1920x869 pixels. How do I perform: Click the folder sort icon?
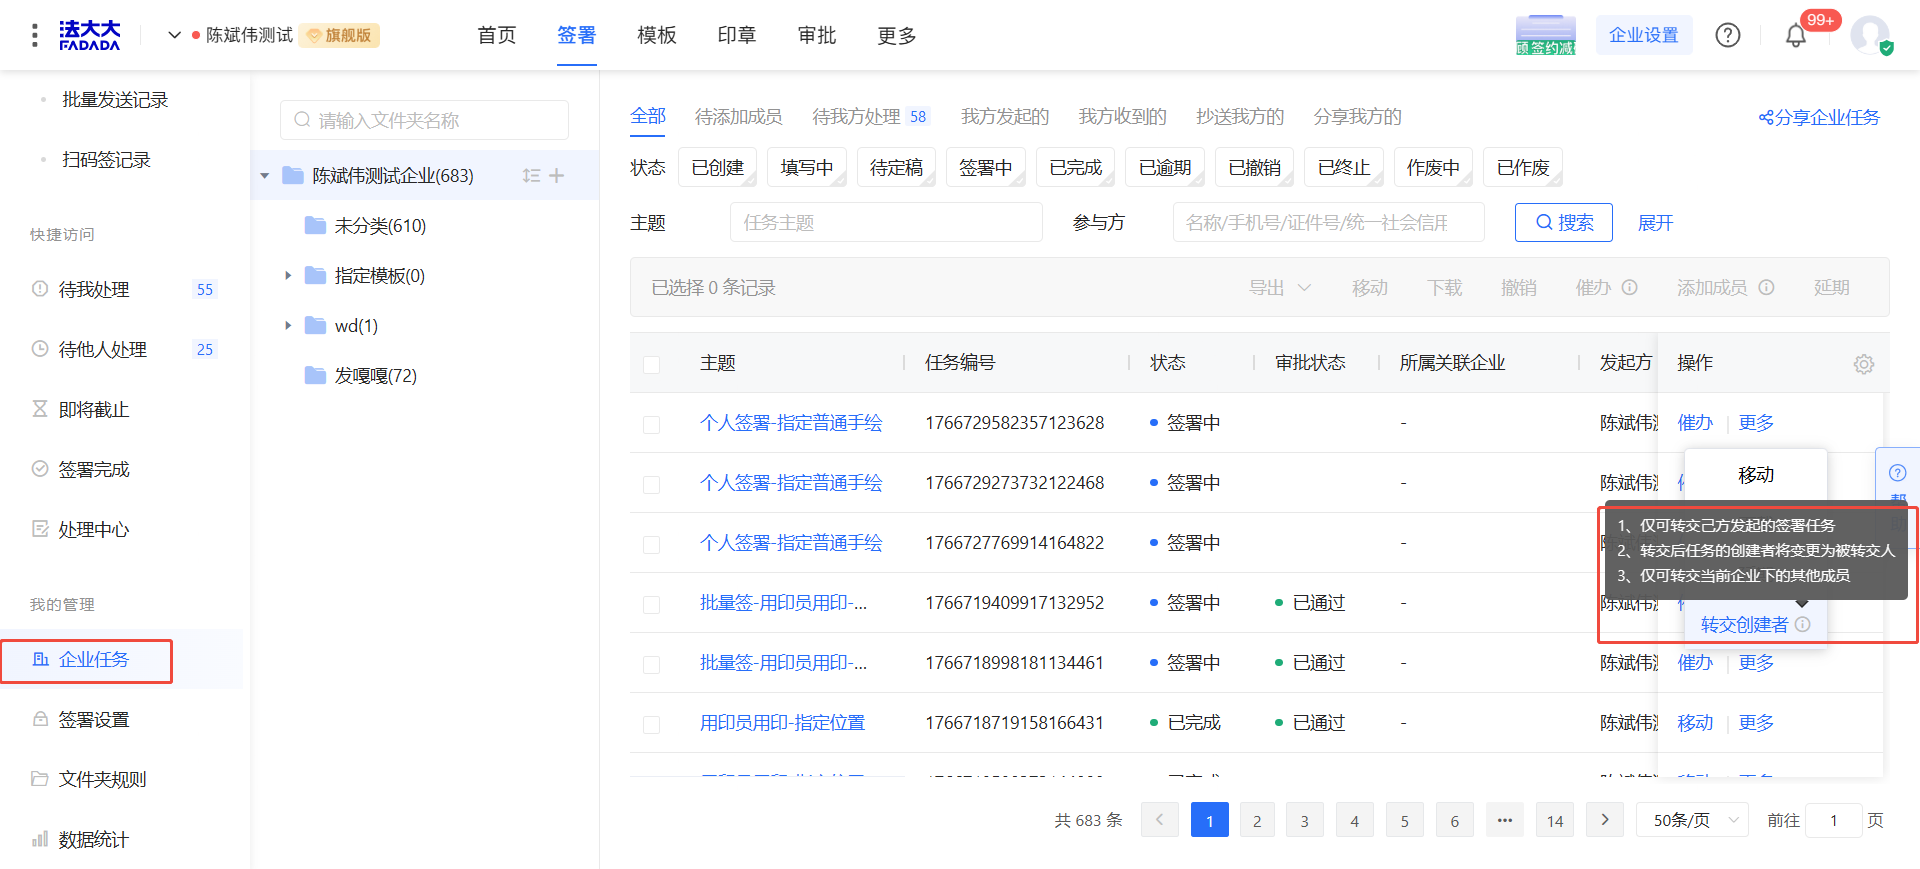531,176
